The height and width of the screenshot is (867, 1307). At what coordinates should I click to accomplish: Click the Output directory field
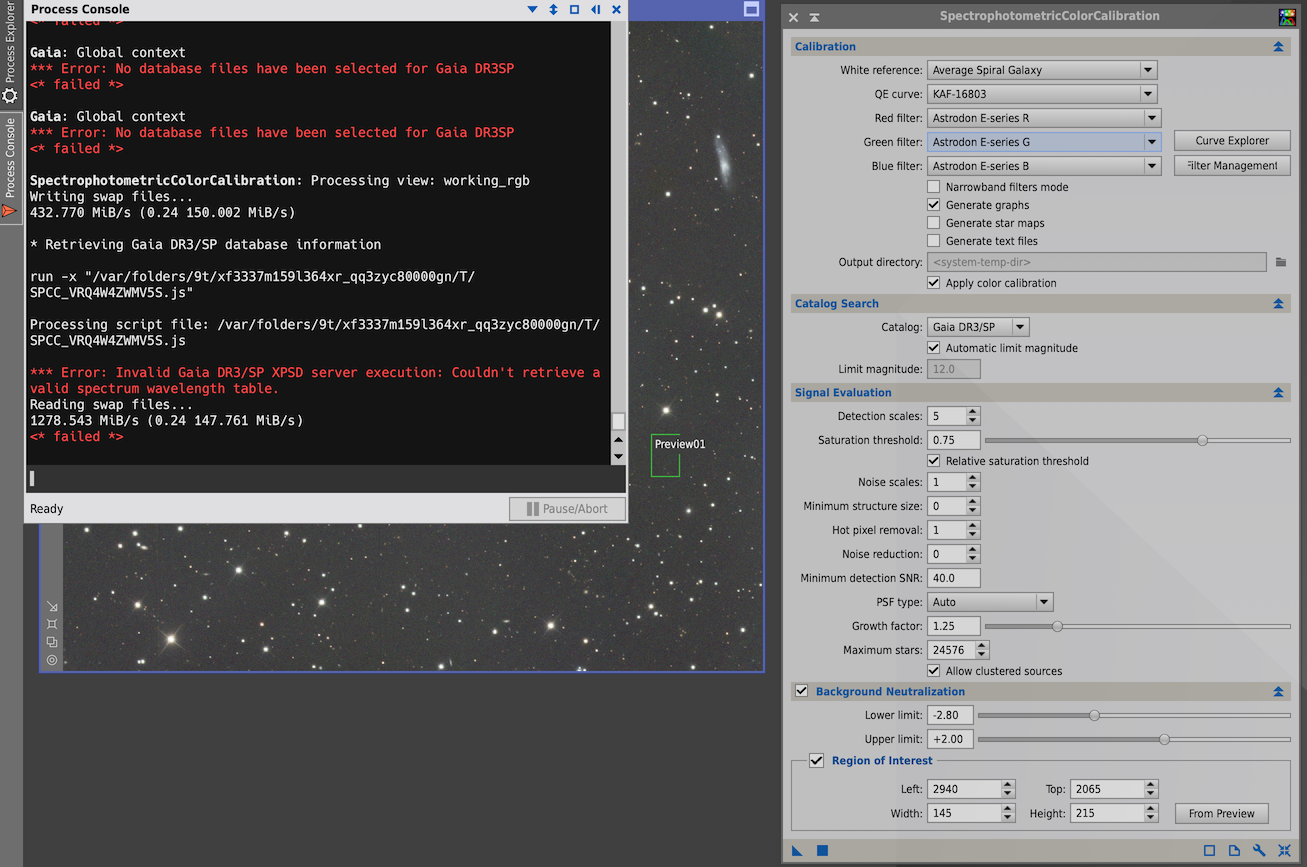(1097, 262)
